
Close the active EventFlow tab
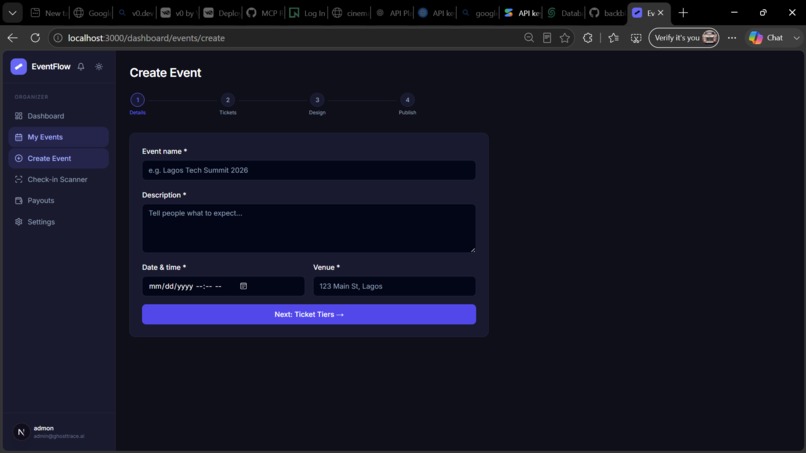(x=661, y=13)
